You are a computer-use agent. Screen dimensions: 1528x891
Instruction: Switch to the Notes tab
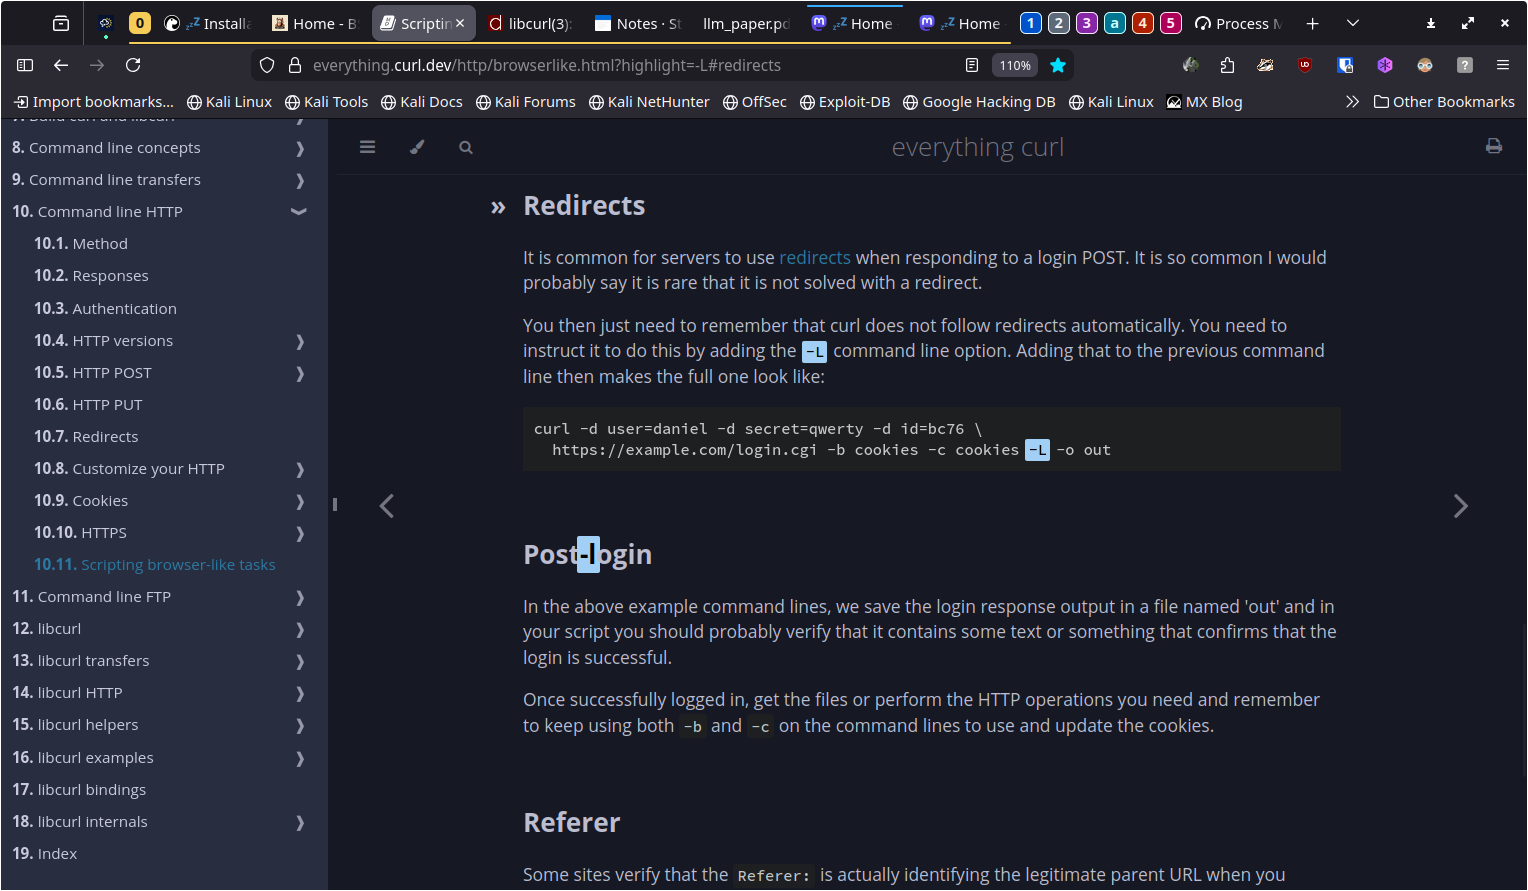click(637, 23)
